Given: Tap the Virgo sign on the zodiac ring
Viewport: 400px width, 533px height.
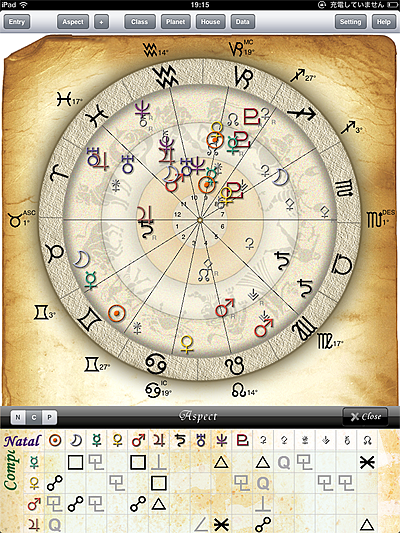Looking at the screenshot, I should [x=305, y=328].
